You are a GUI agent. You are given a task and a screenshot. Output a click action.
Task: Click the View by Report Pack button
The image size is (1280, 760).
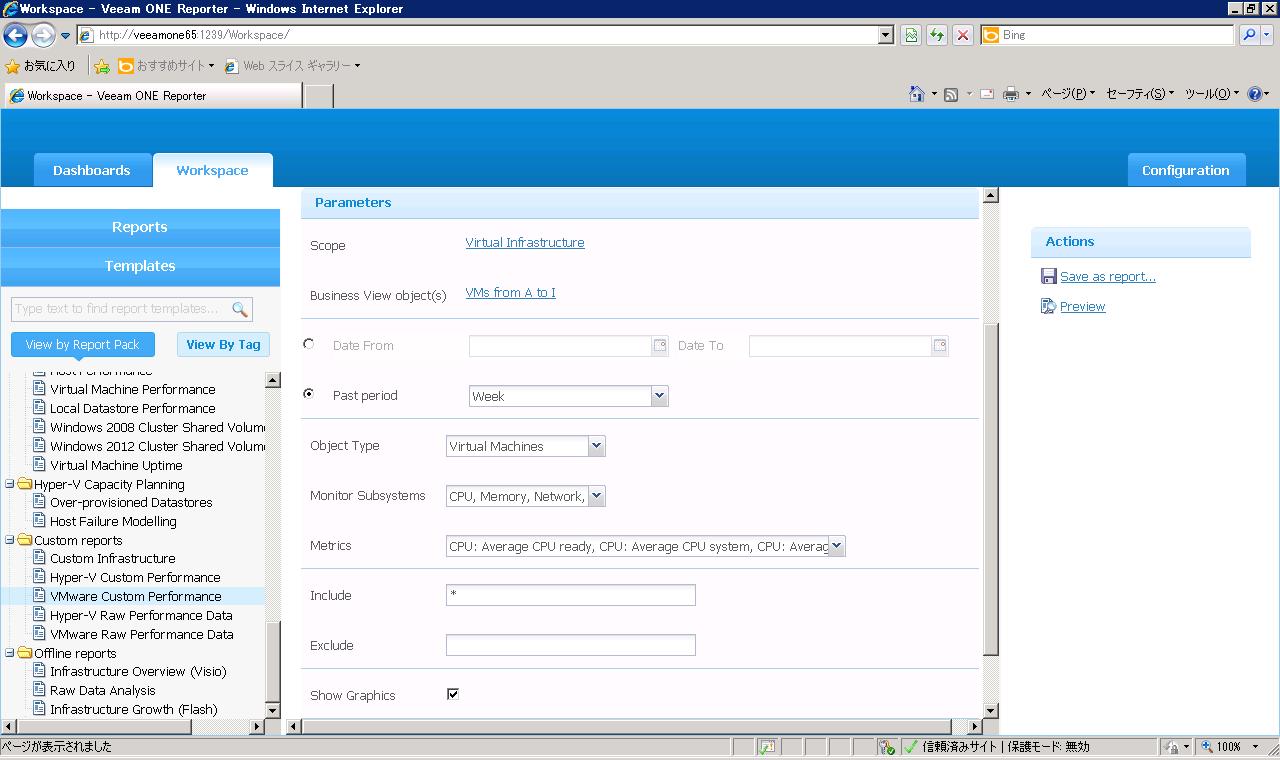(x=83, y=345)
